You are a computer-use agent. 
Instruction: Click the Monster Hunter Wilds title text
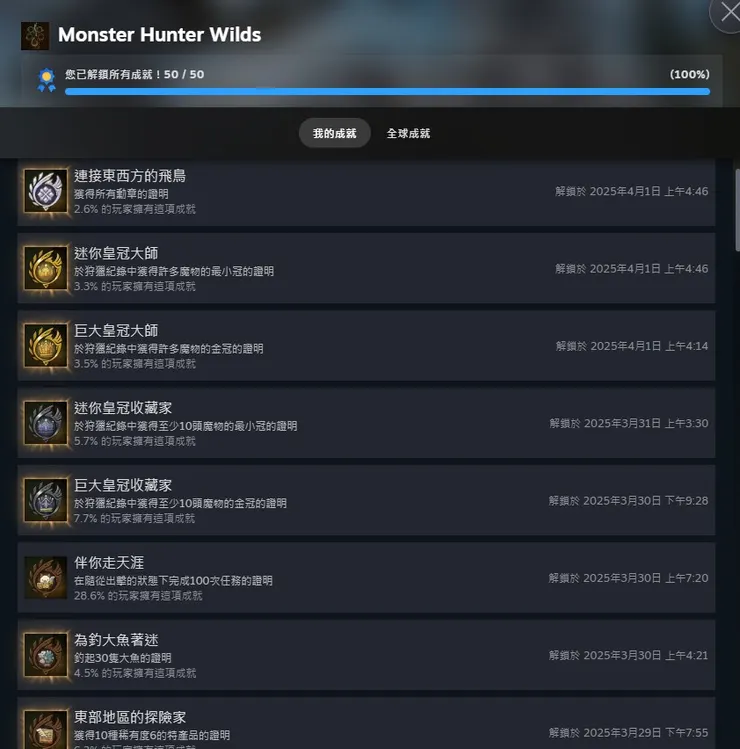pos(160,35)
